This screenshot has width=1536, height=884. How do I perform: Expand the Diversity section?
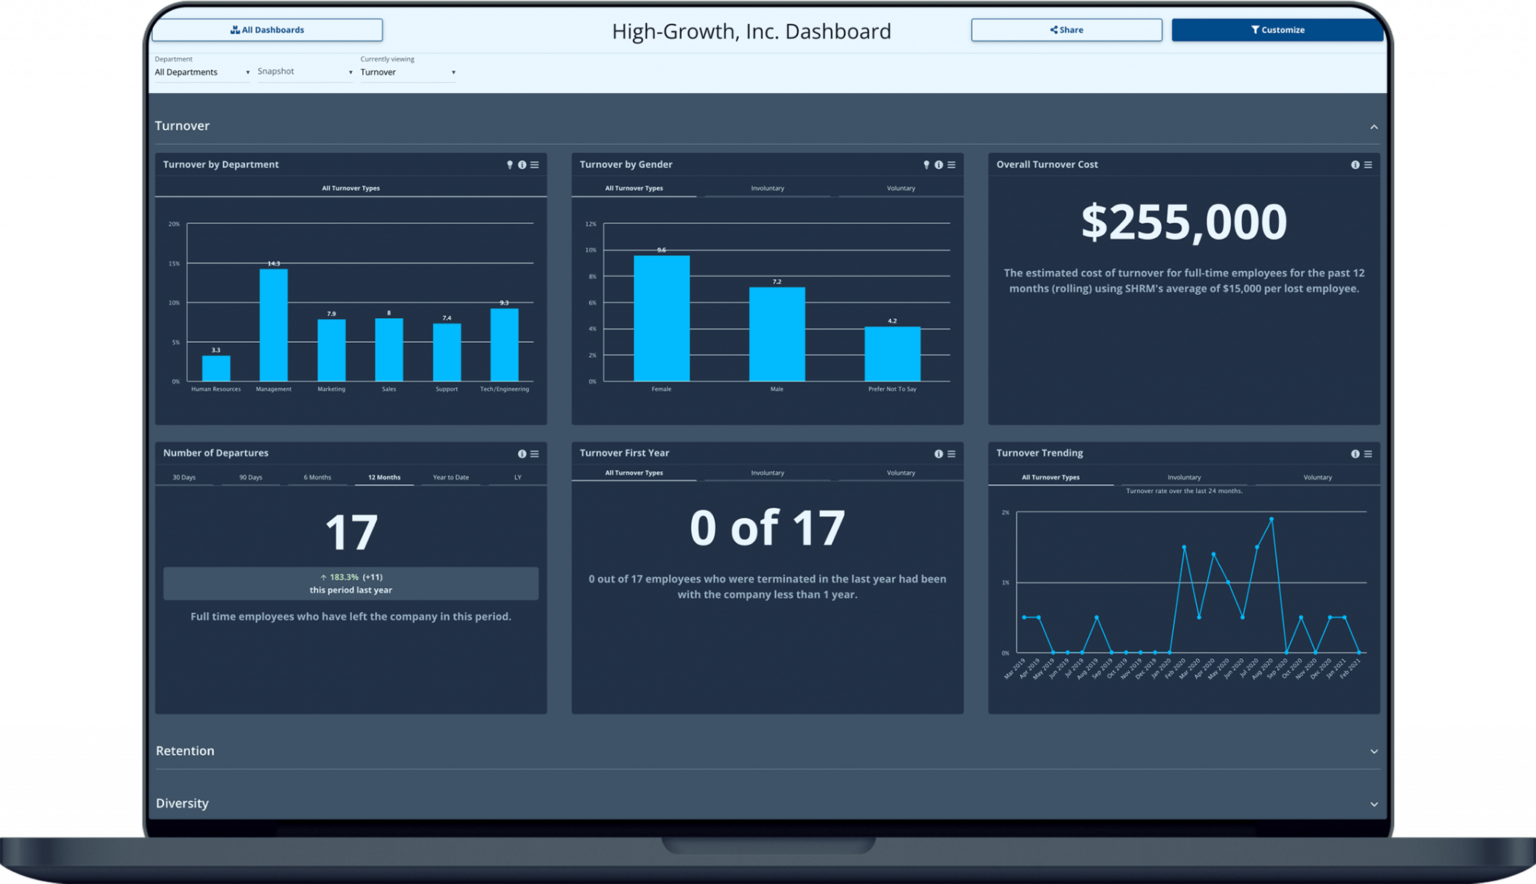tap(1374, 803)
